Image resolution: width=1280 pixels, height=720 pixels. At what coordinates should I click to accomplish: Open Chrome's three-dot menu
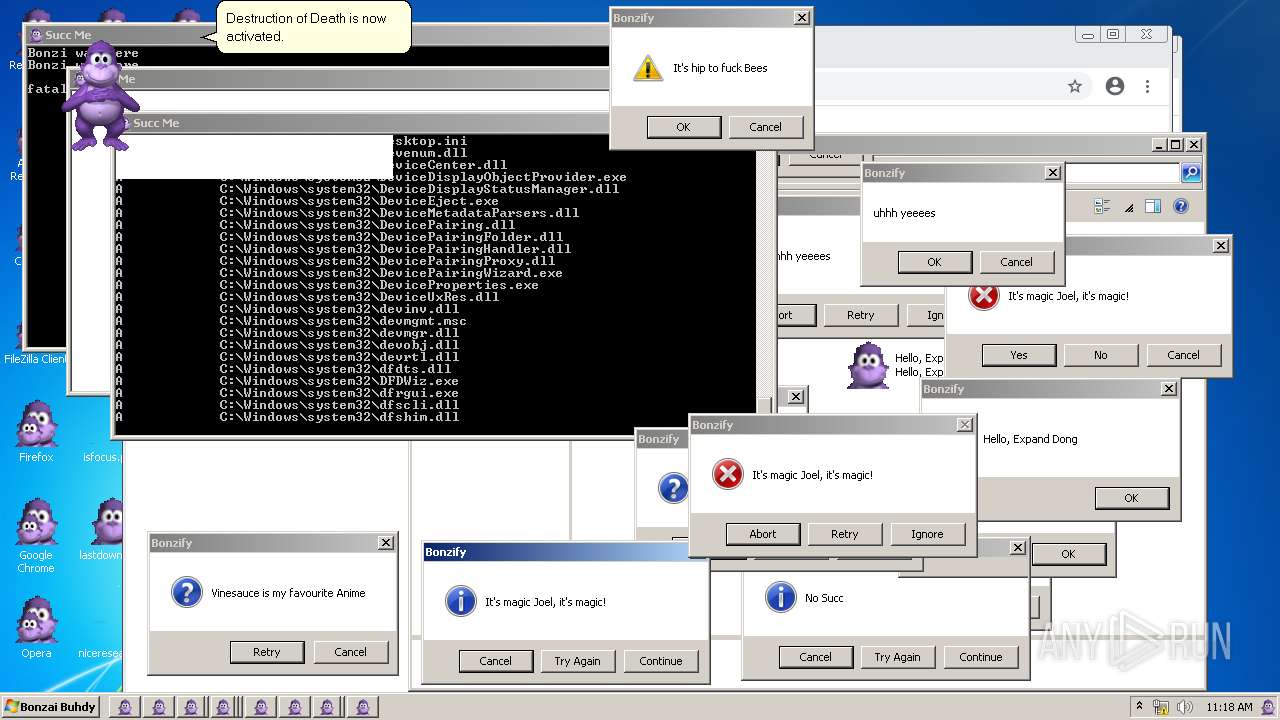point(1148,87)
